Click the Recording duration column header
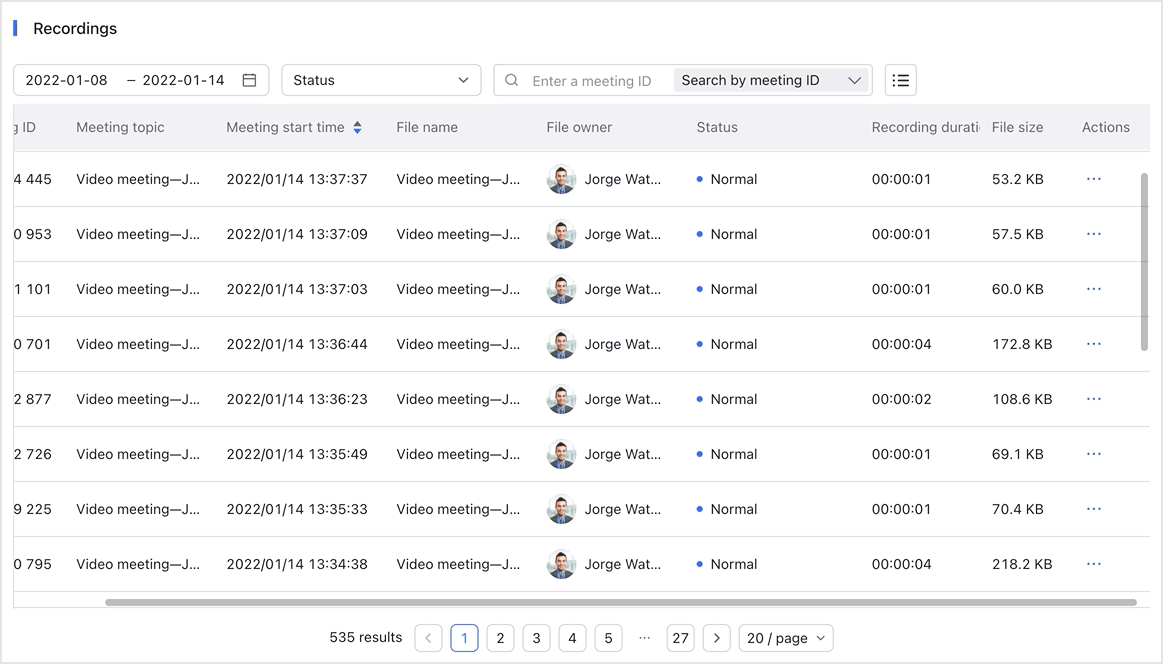Viewport: 1163px width, 664px height. point(926,128)
